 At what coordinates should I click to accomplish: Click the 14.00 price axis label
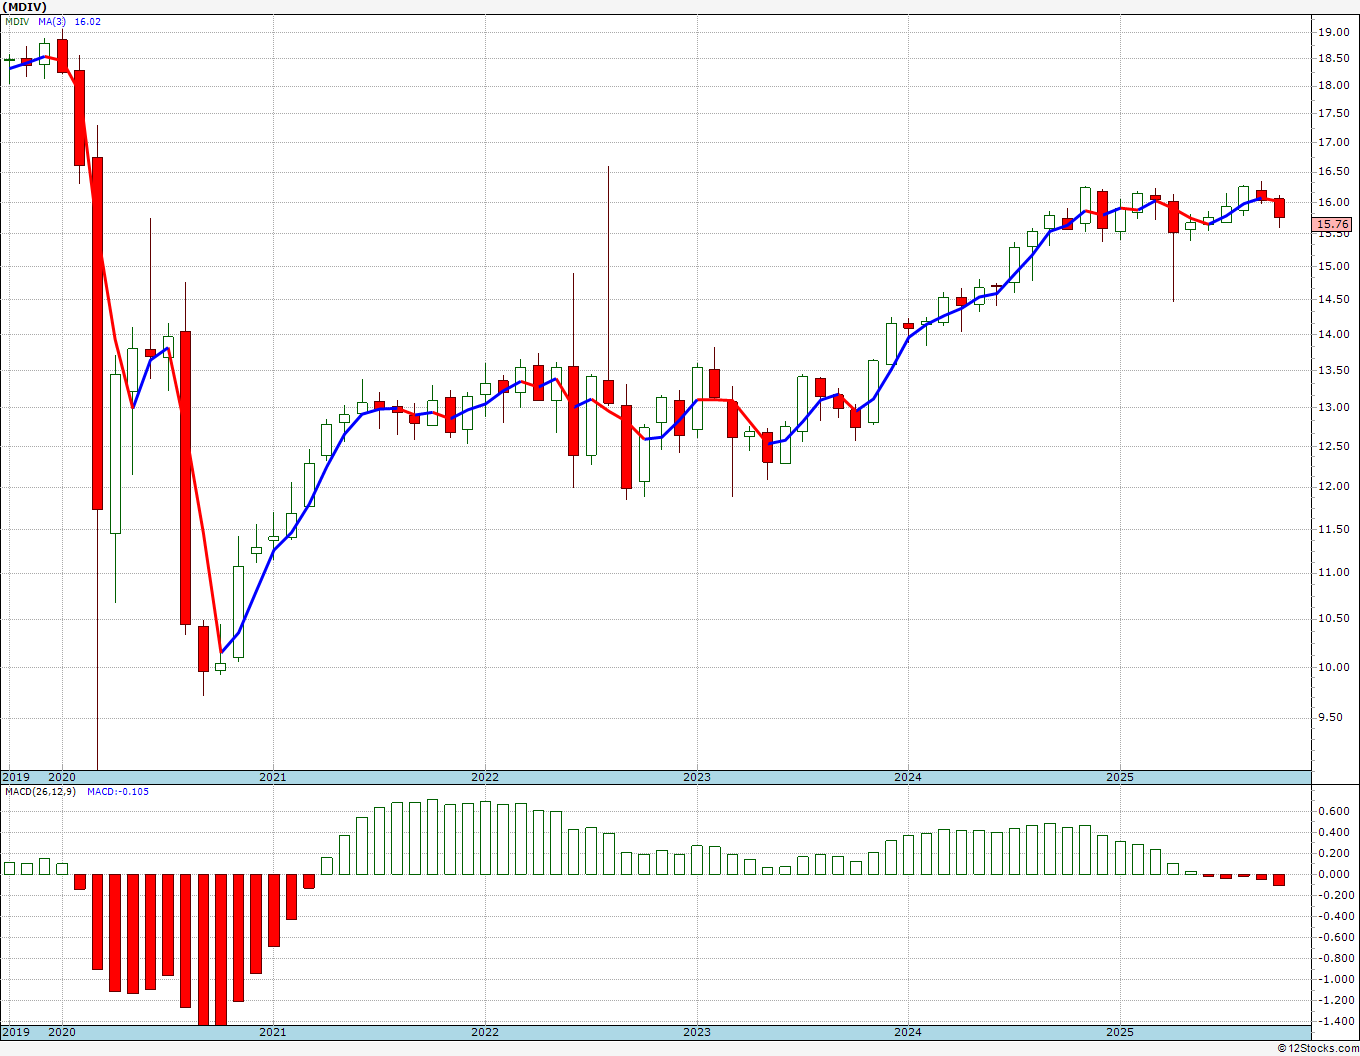point(1333,335)
